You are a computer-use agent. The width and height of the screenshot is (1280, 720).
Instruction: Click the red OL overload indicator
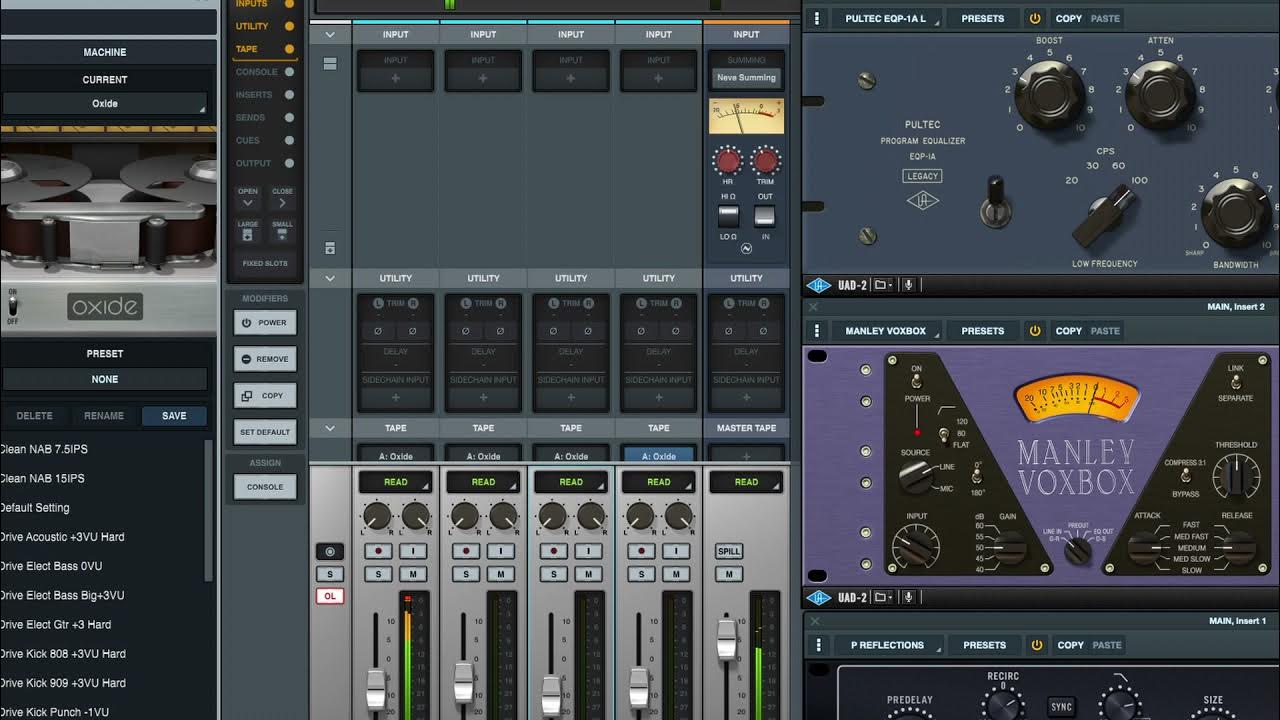(x=330, y=596)
